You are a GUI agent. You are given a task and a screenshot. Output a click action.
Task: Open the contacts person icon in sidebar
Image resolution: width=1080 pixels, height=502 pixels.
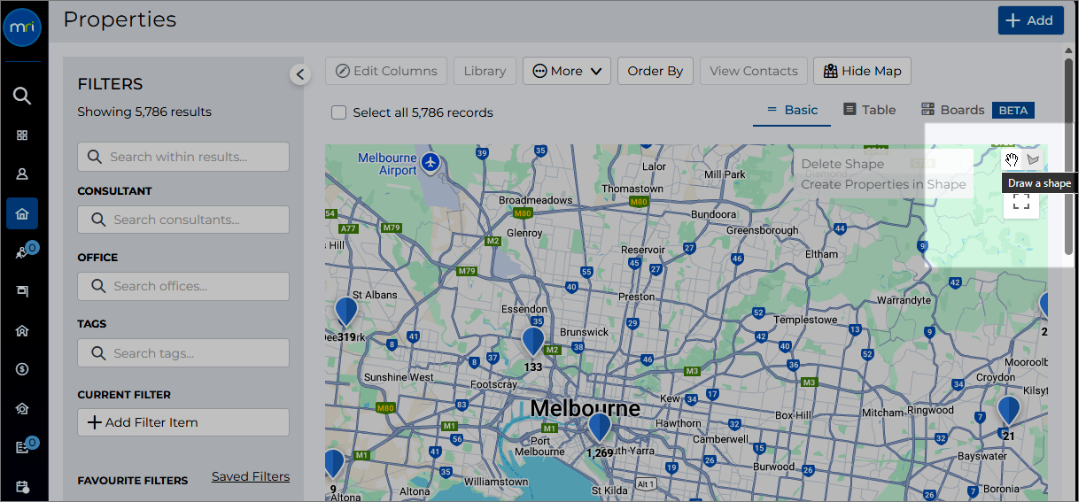click(22, 174)
